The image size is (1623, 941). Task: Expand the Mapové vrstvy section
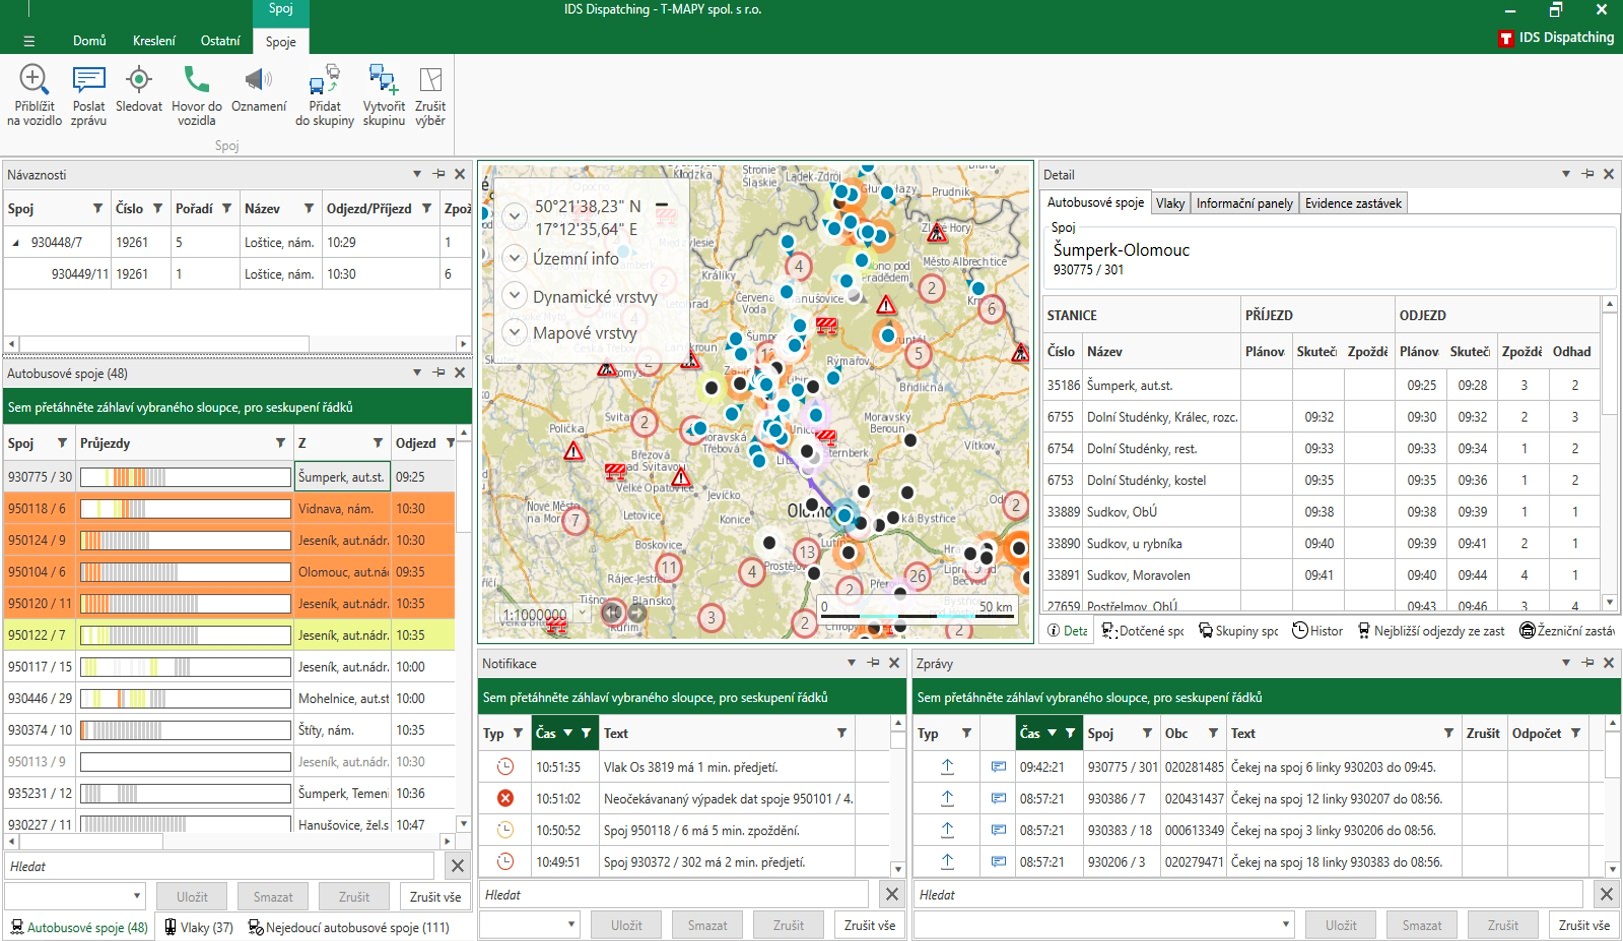point(514,332)
